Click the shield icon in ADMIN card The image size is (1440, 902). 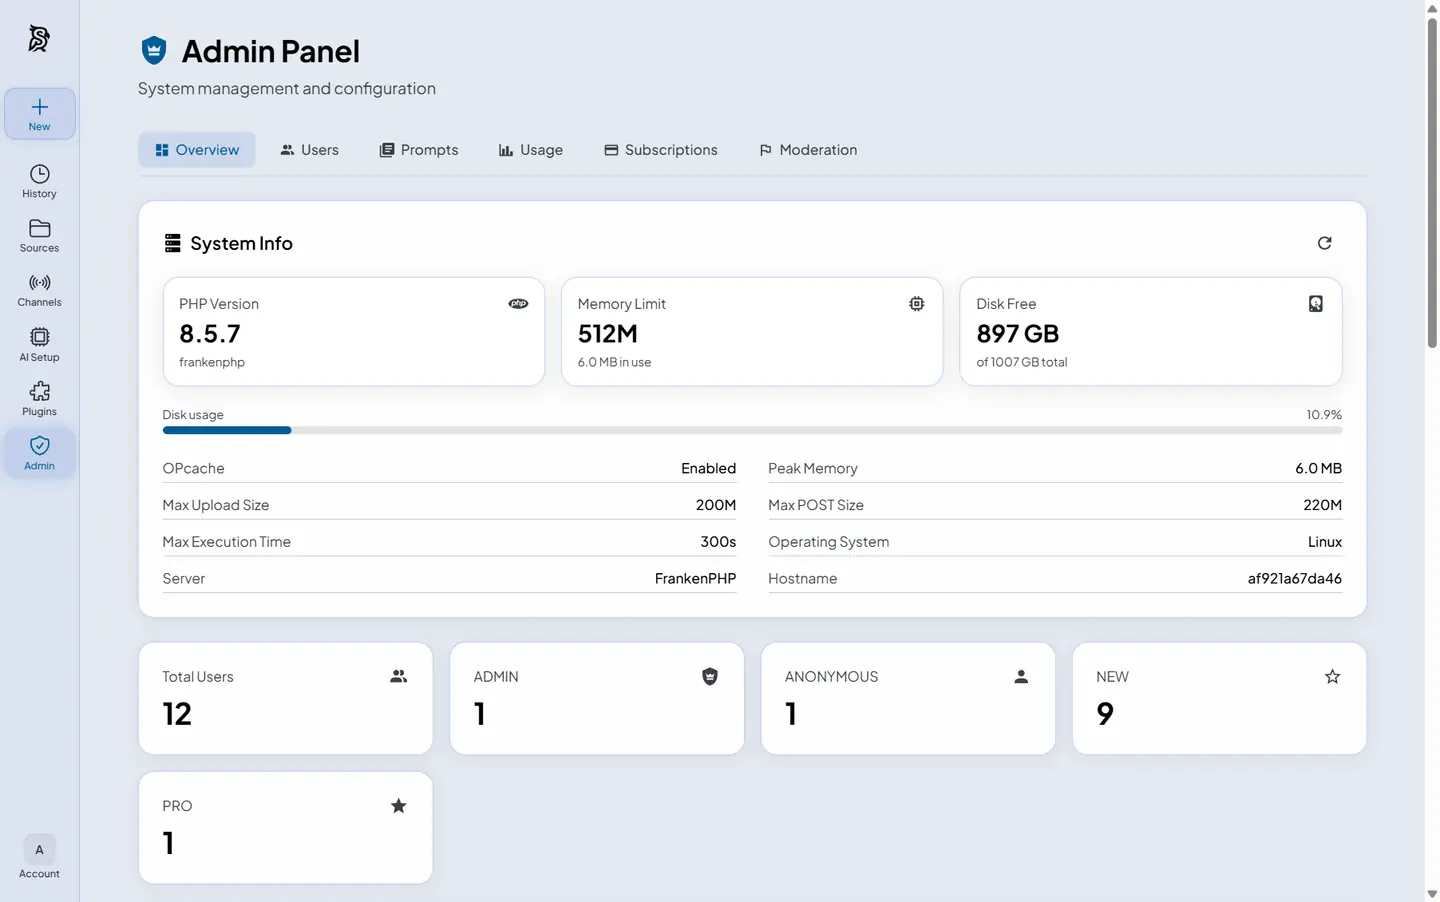coord(709,677)
